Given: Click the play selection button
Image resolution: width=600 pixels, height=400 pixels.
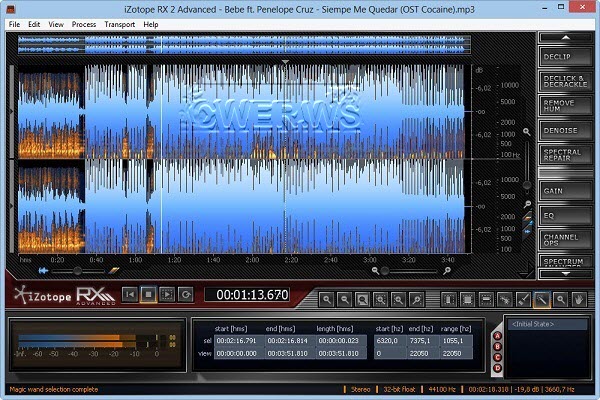Looking at the screenshot, I should [x=167, y=294].
